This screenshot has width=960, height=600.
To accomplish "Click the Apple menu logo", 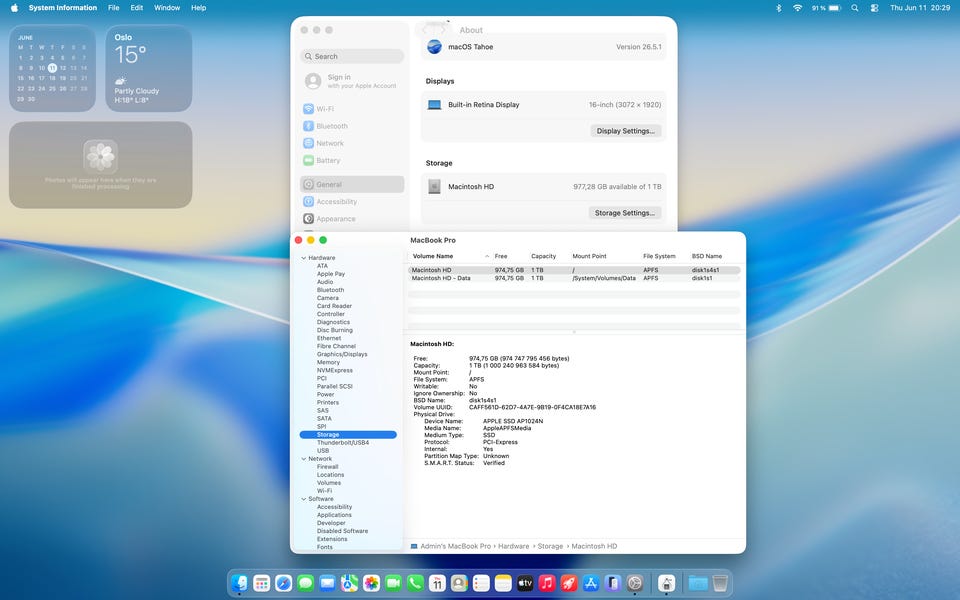I will coord(14,8).
